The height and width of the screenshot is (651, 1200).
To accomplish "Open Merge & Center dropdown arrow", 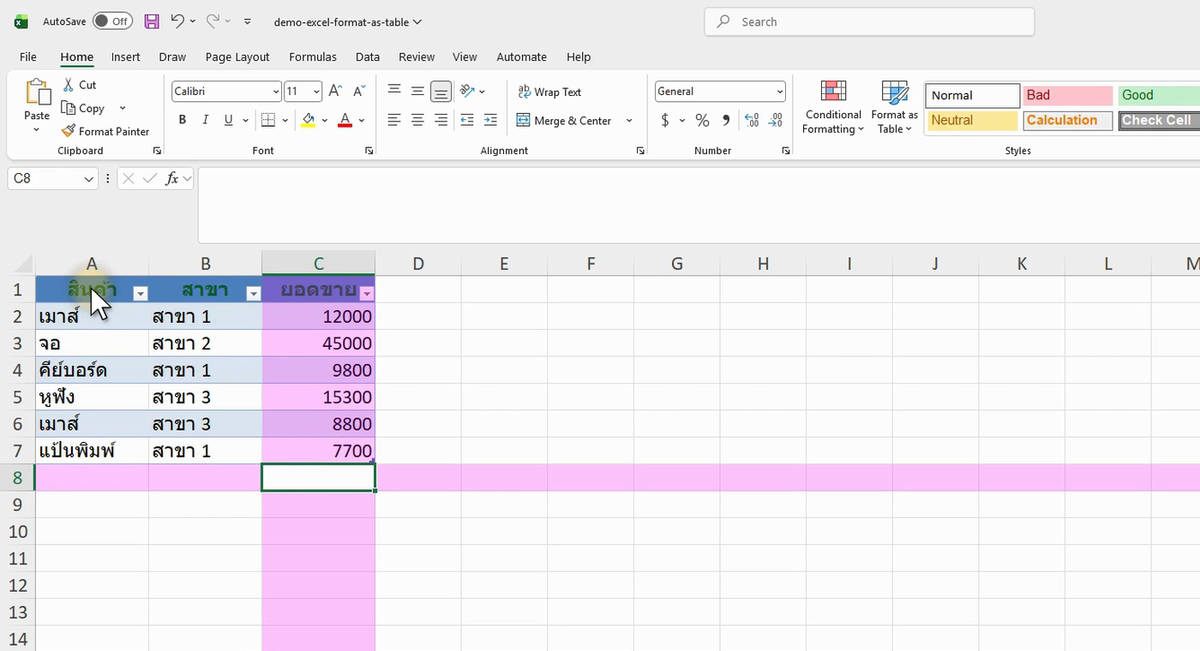I will (x=629, y=121).
